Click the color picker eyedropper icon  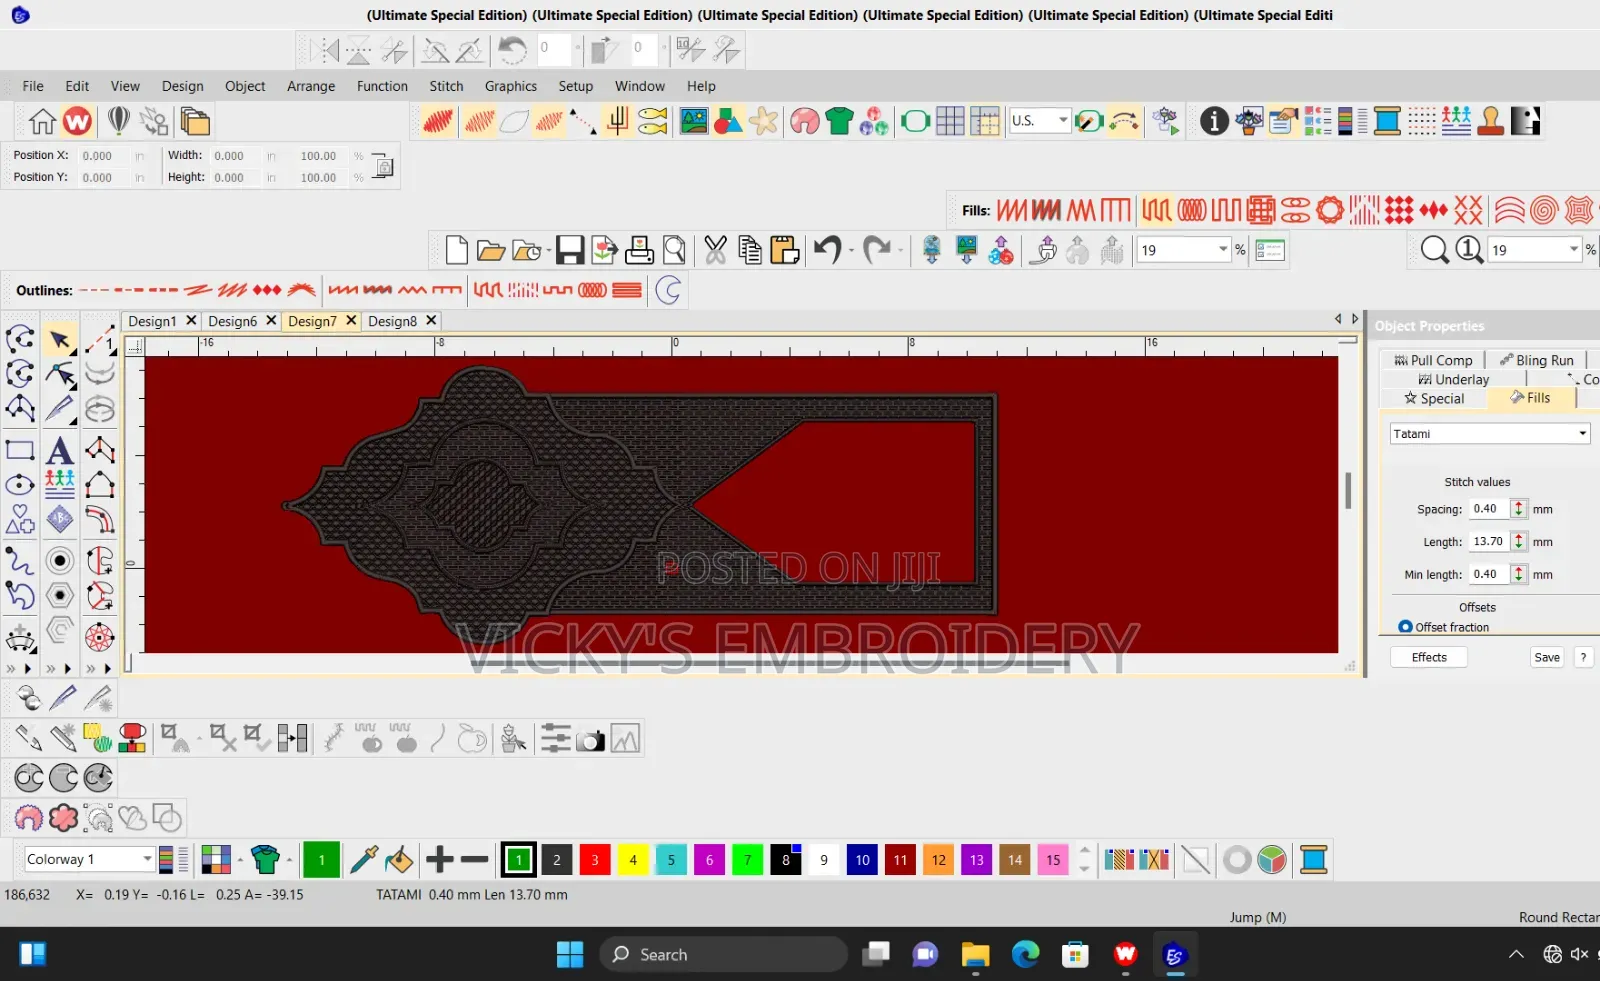(x=364, y=859)
